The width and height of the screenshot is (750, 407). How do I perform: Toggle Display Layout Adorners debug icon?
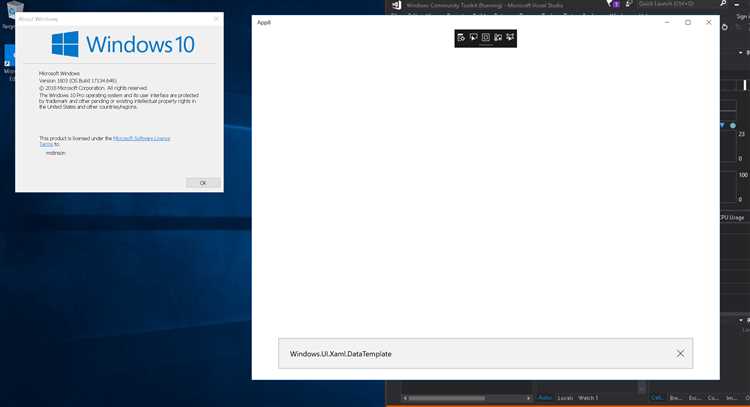point(485,37)
